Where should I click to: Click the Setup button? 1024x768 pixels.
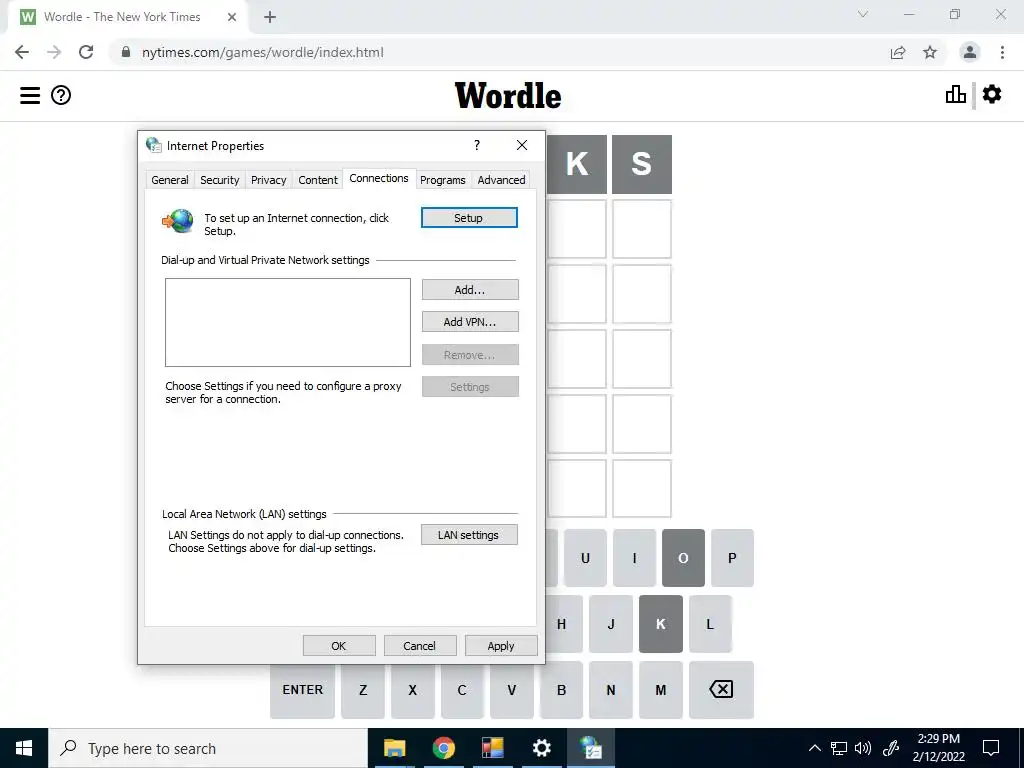click(x=469, y=218)
